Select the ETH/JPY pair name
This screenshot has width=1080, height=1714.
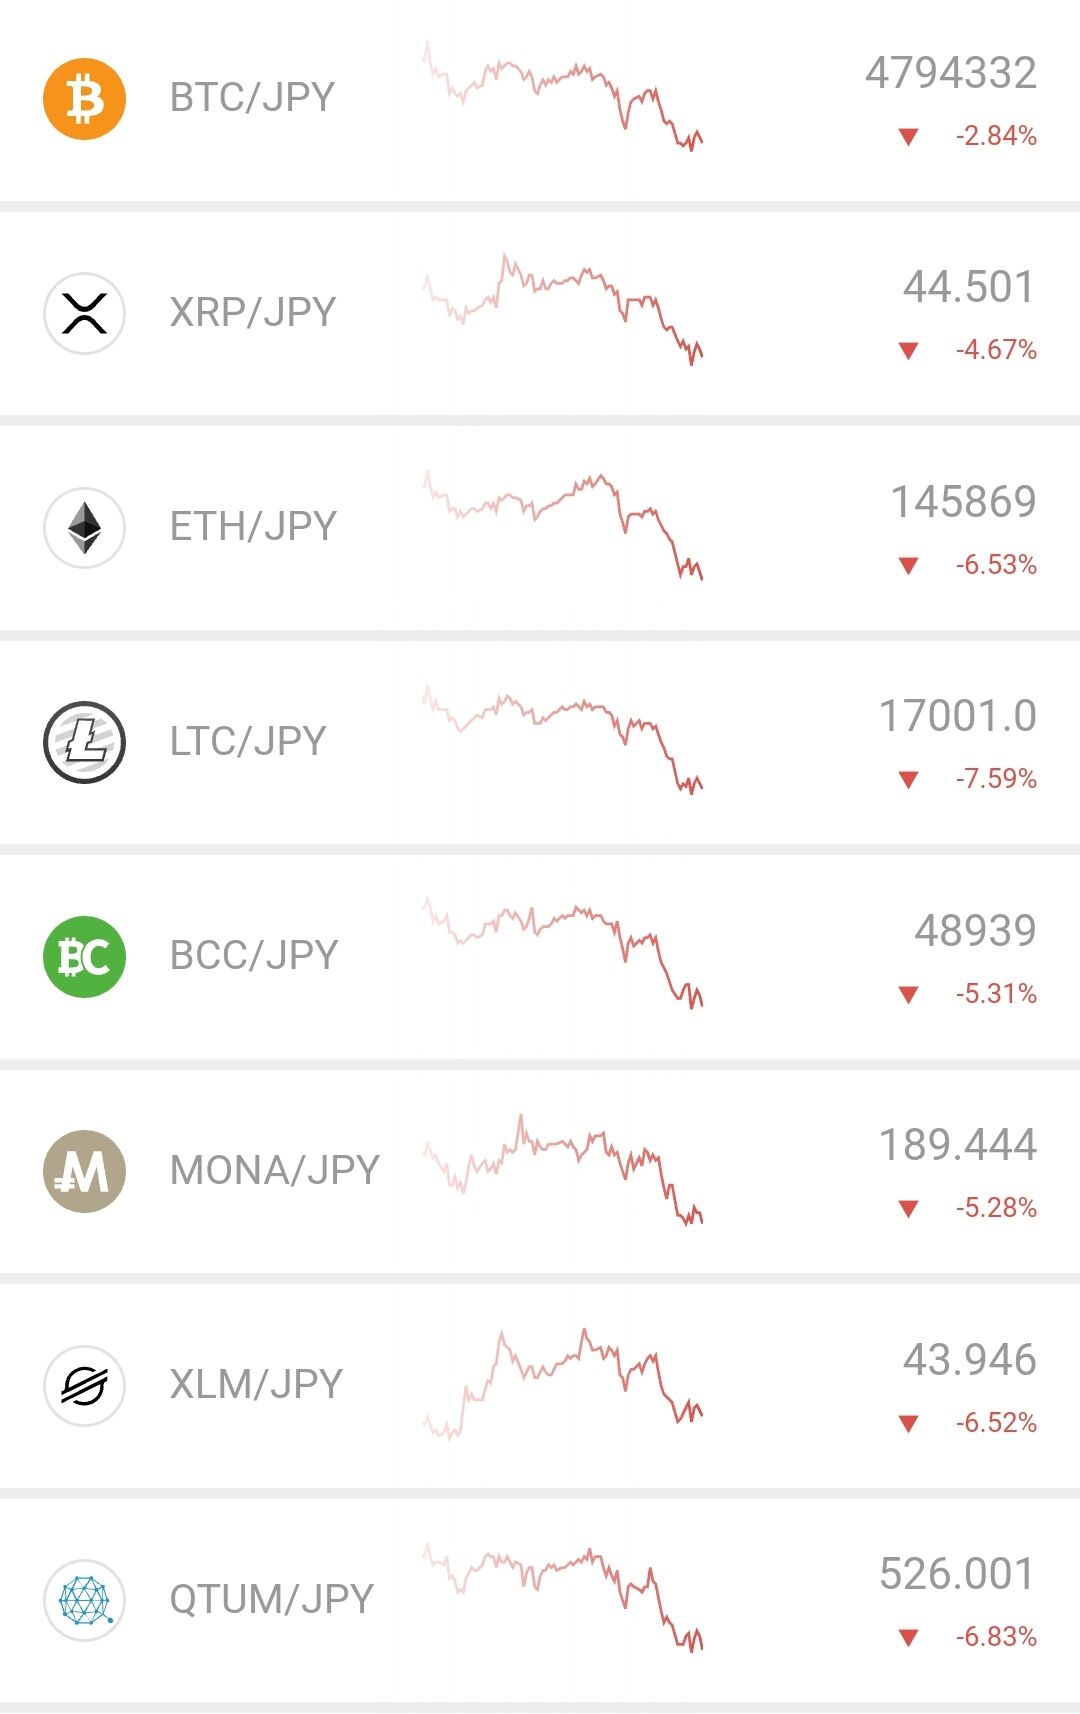253,526
